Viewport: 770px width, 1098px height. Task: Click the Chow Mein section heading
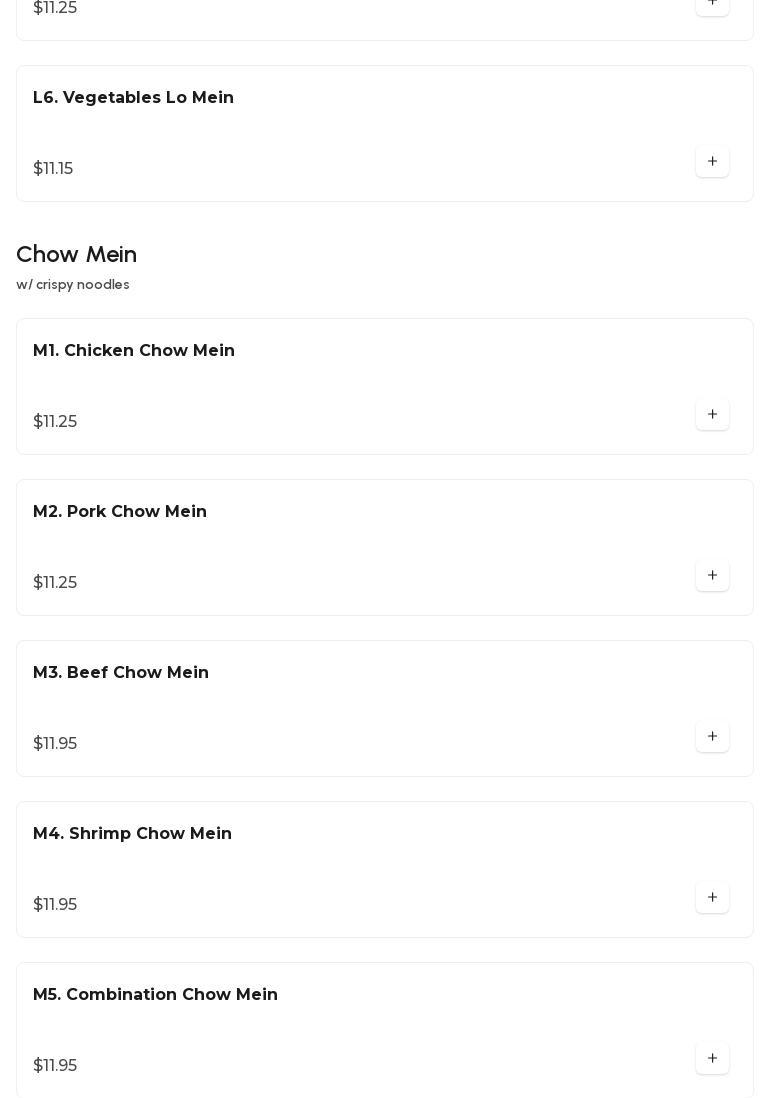[x=77, y=255]
